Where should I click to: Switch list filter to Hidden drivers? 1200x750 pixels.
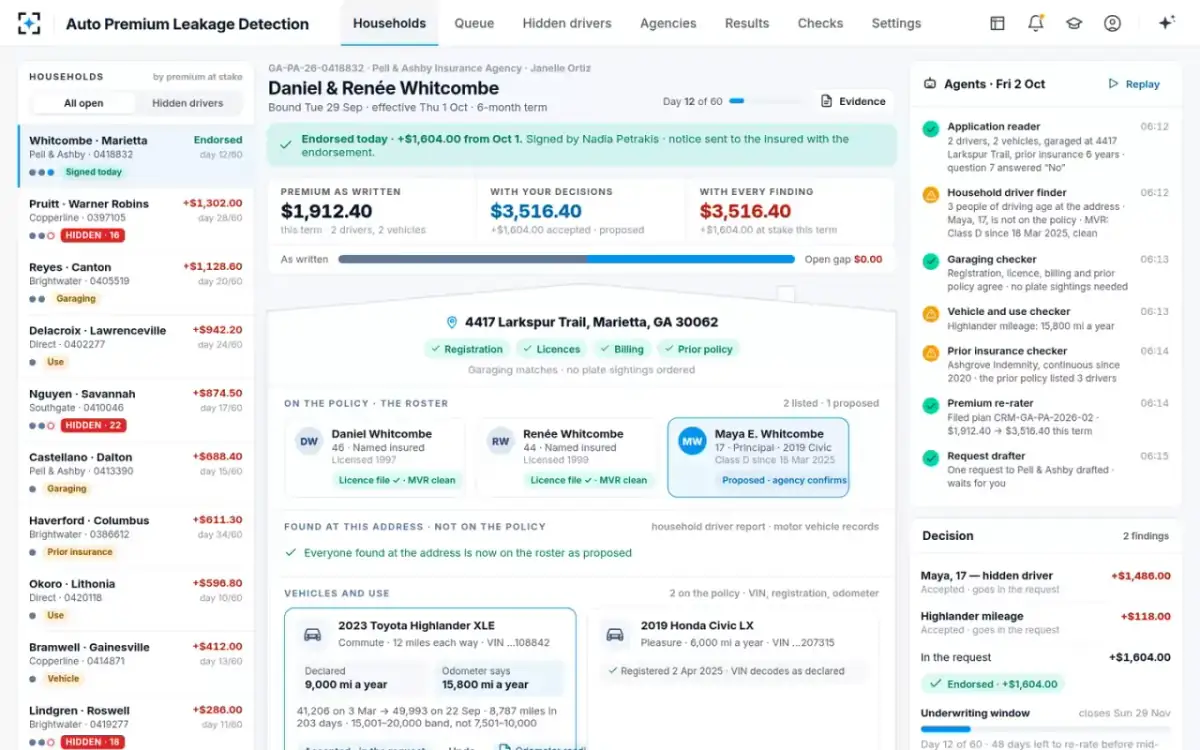point(187,103)
